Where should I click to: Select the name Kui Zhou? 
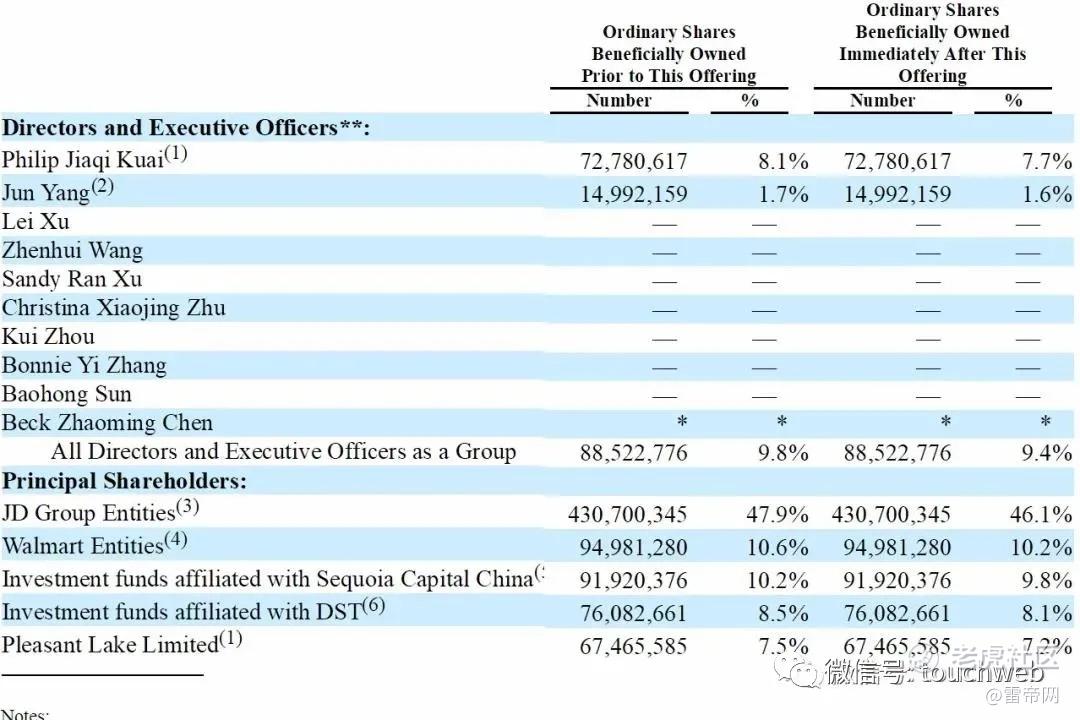(48, 337)
